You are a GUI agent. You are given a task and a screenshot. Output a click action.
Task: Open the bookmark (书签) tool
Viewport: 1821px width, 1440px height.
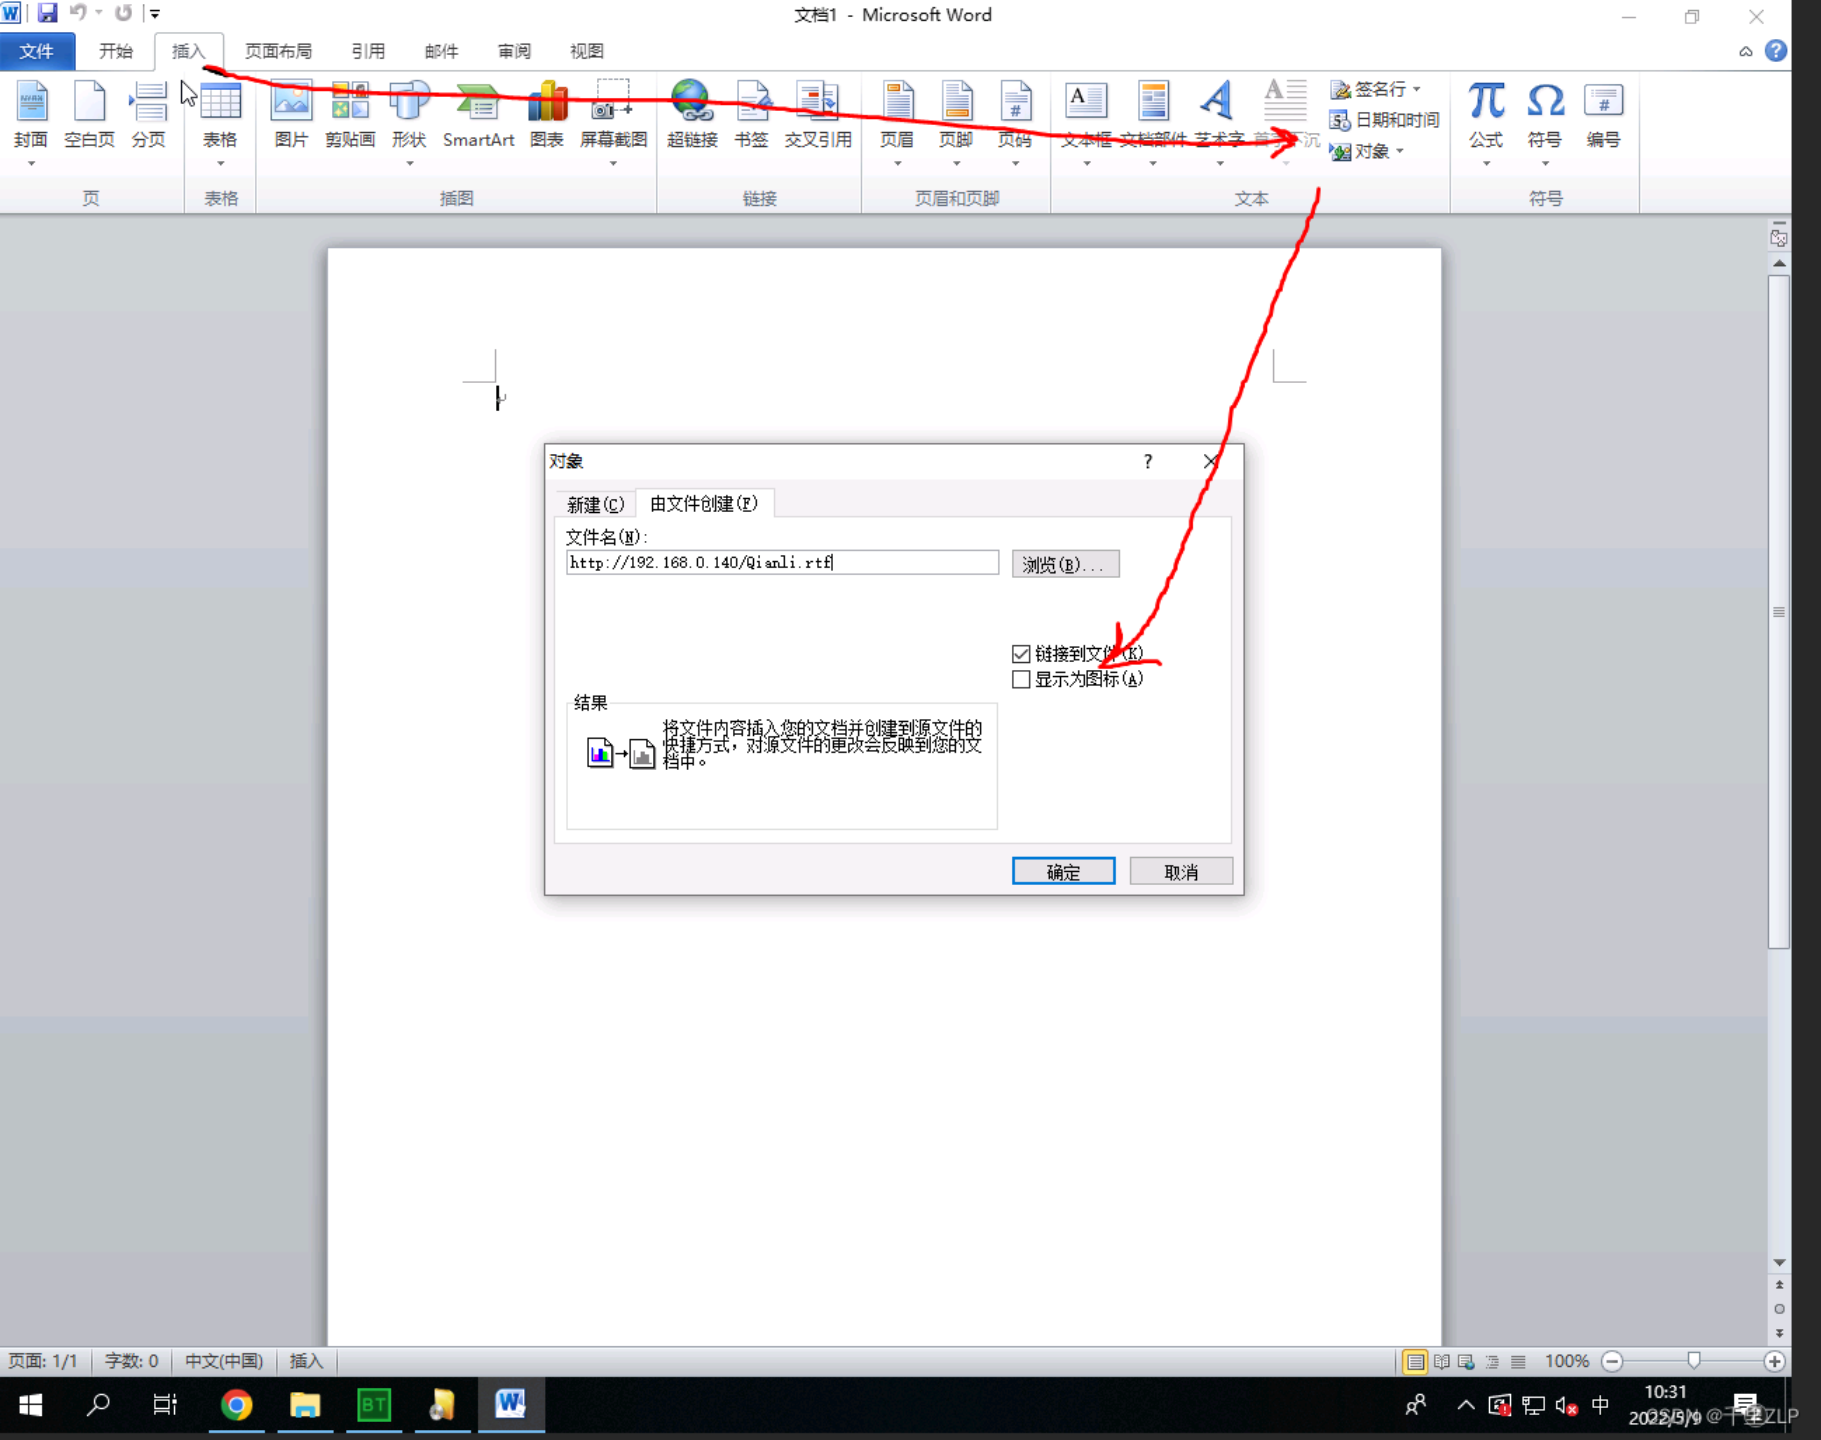pos(751,115)
